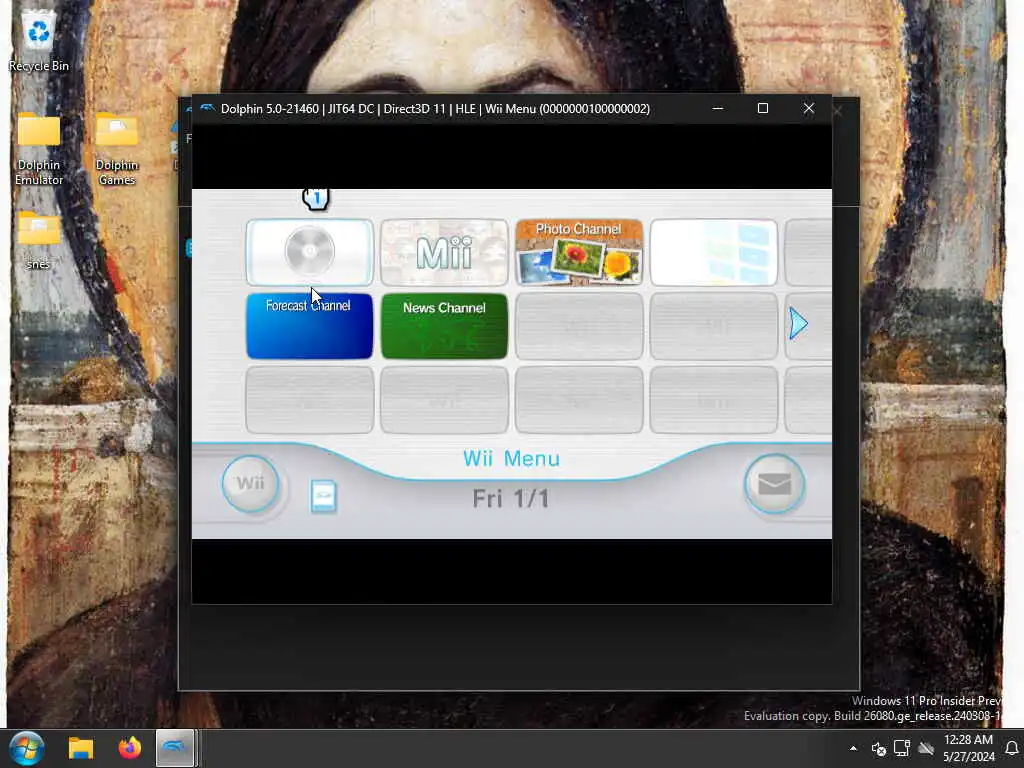Click the Fri 1/1 date text
This screenshot has height=768, width=1024.
(x=511, y=499)
